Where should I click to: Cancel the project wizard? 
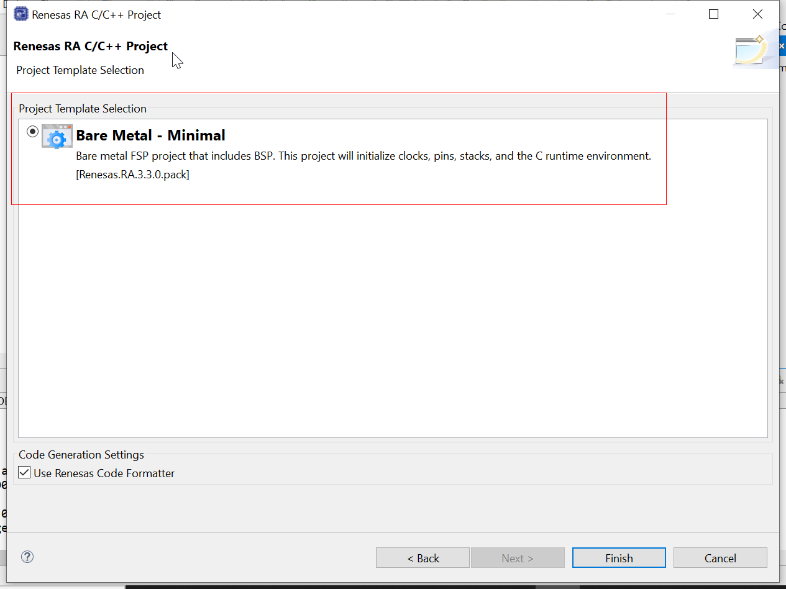(719, 558)
